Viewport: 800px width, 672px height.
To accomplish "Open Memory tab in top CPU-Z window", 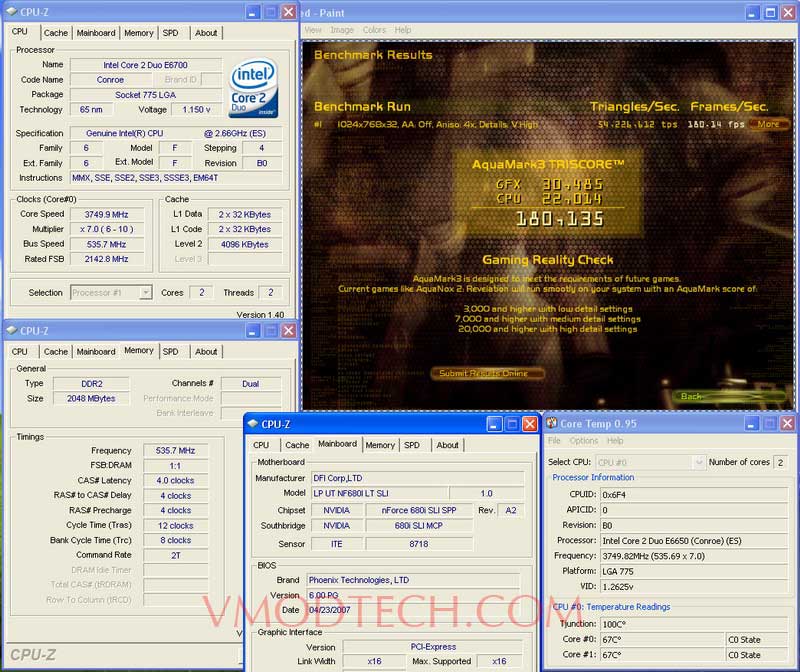I will (x=138, y=33).
